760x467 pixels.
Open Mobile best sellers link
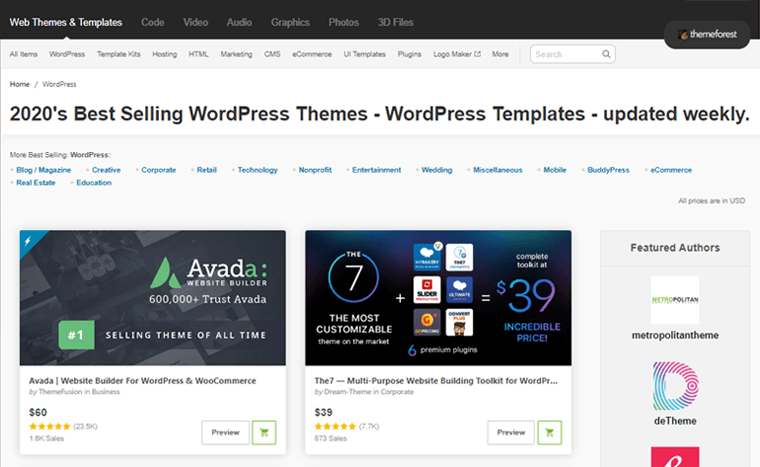coord(554,170)
